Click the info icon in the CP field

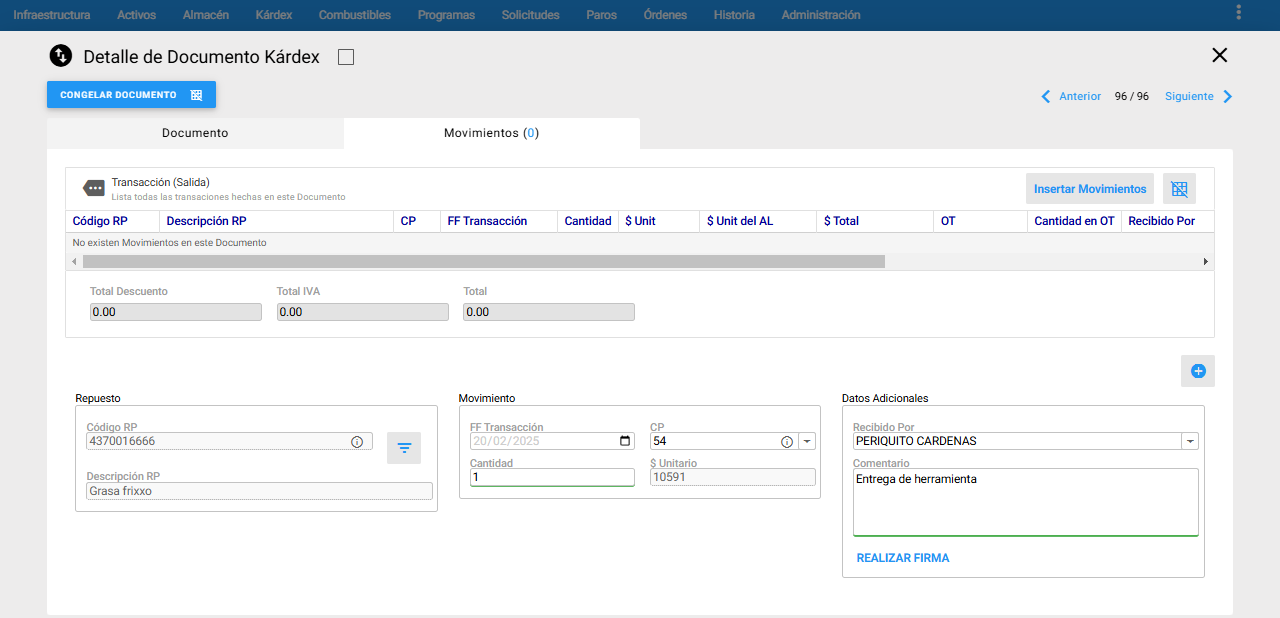pos(787,441)
